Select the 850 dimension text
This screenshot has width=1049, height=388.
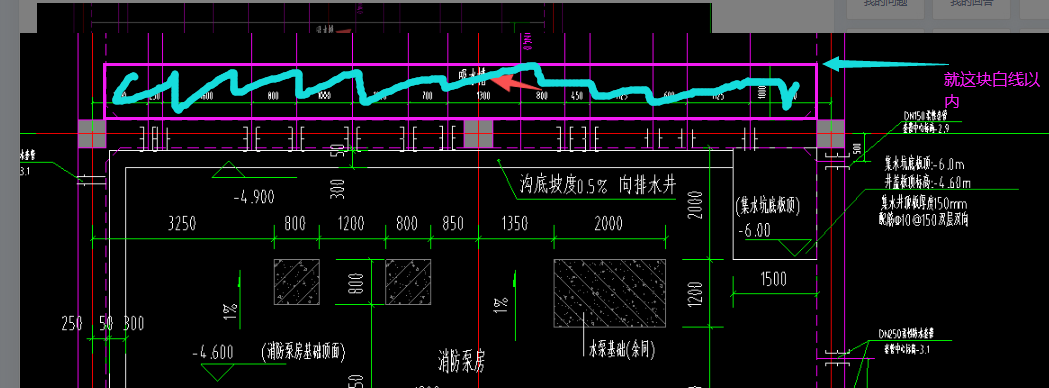453,223
